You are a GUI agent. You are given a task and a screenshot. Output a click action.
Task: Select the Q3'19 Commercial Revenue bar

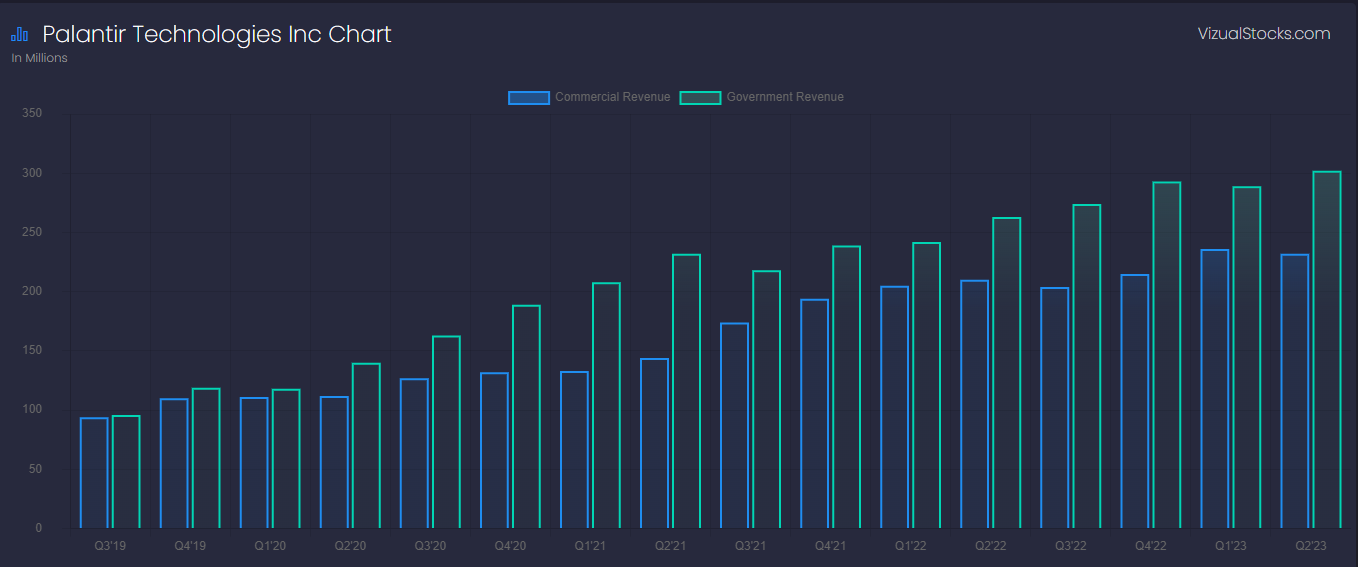tap(94, 473)
